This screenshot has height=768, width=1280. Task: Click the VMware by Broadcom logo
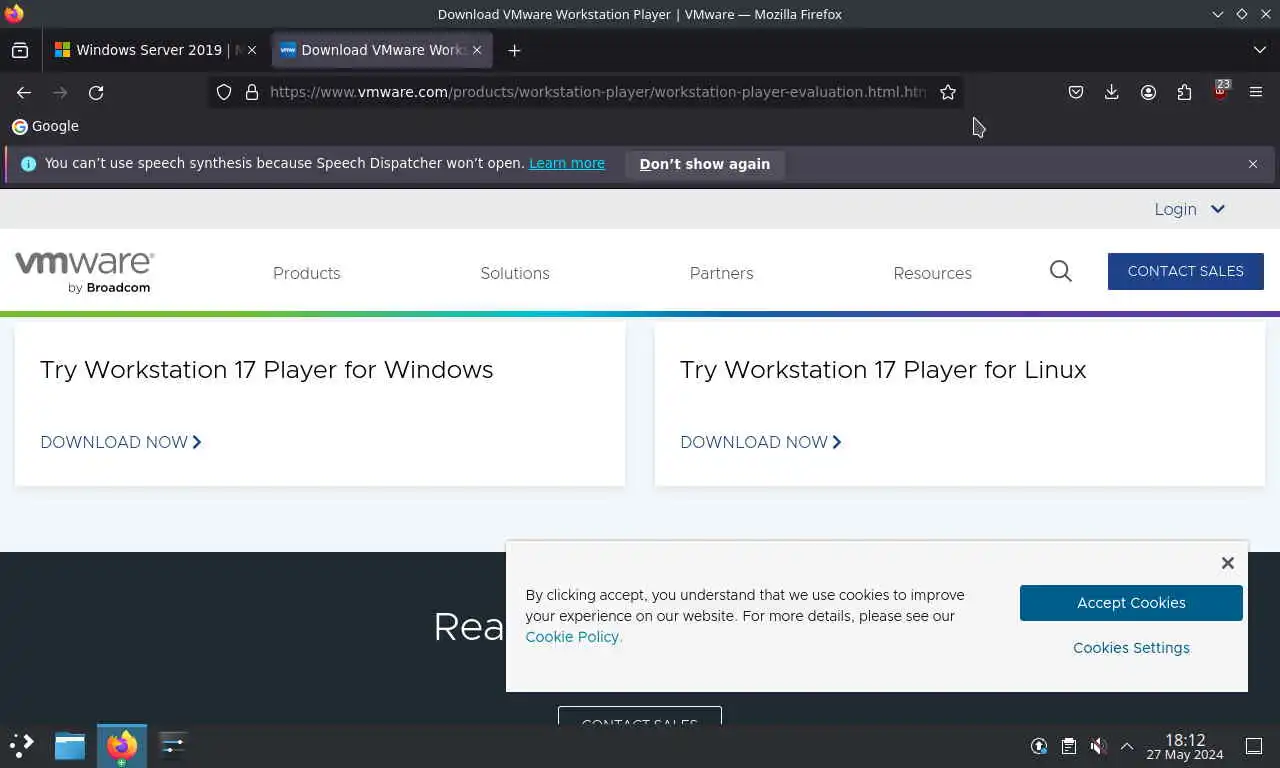click(x=85, y=272)
